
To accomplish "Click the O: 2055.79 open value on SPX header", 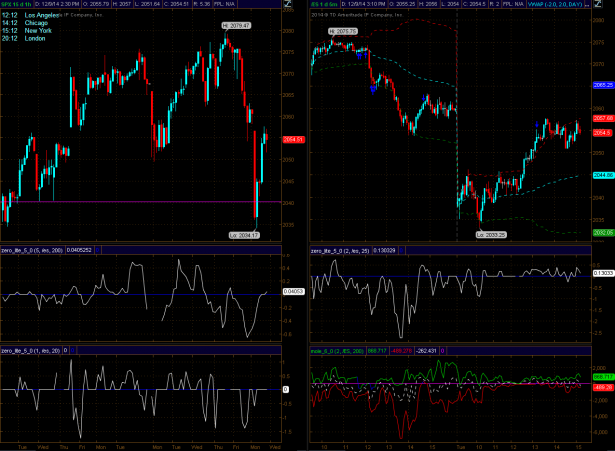I will click(x=96, y=4).
